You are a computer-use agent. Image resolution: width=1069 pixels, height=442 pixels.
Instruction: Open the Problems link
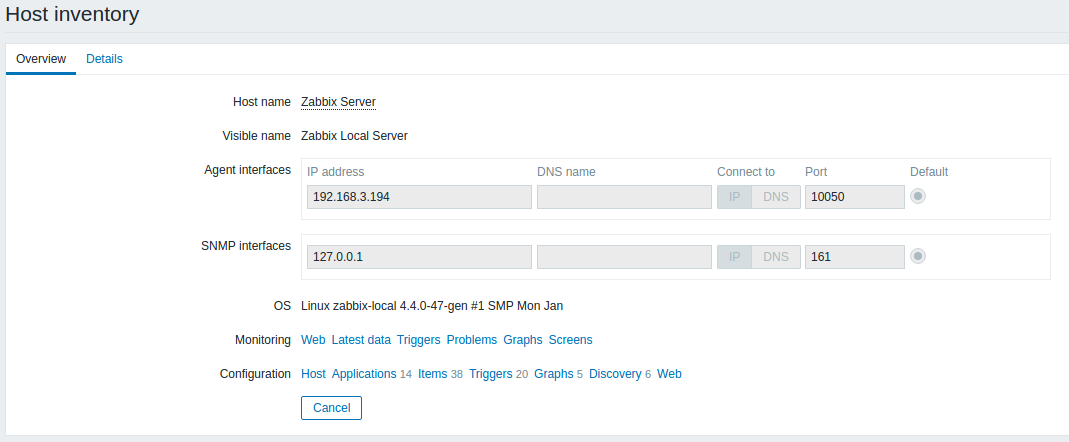(472, 340)
